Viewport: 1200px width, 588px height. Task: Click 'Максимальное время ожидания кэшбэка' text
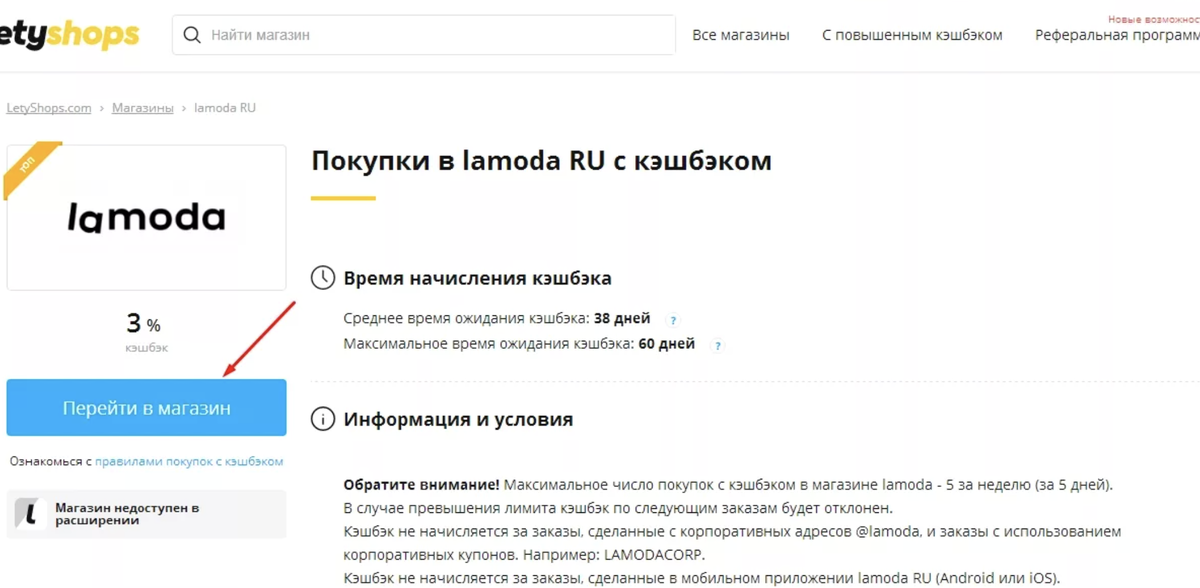488,344
